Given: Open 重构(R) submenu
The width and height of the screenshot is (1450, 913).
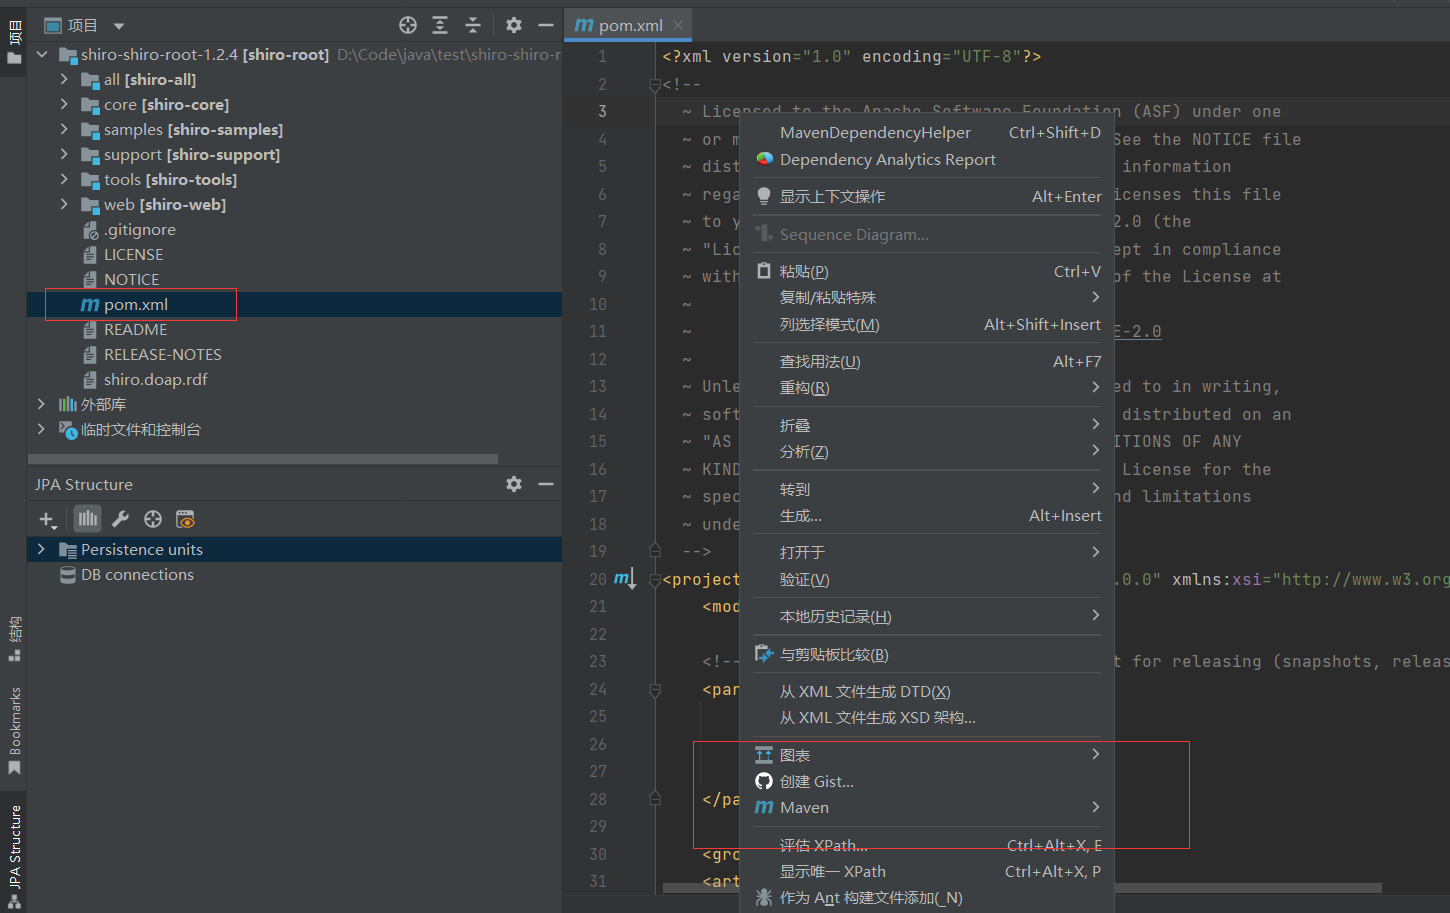Looking at the screenshot, I should (x=927, y=387).
